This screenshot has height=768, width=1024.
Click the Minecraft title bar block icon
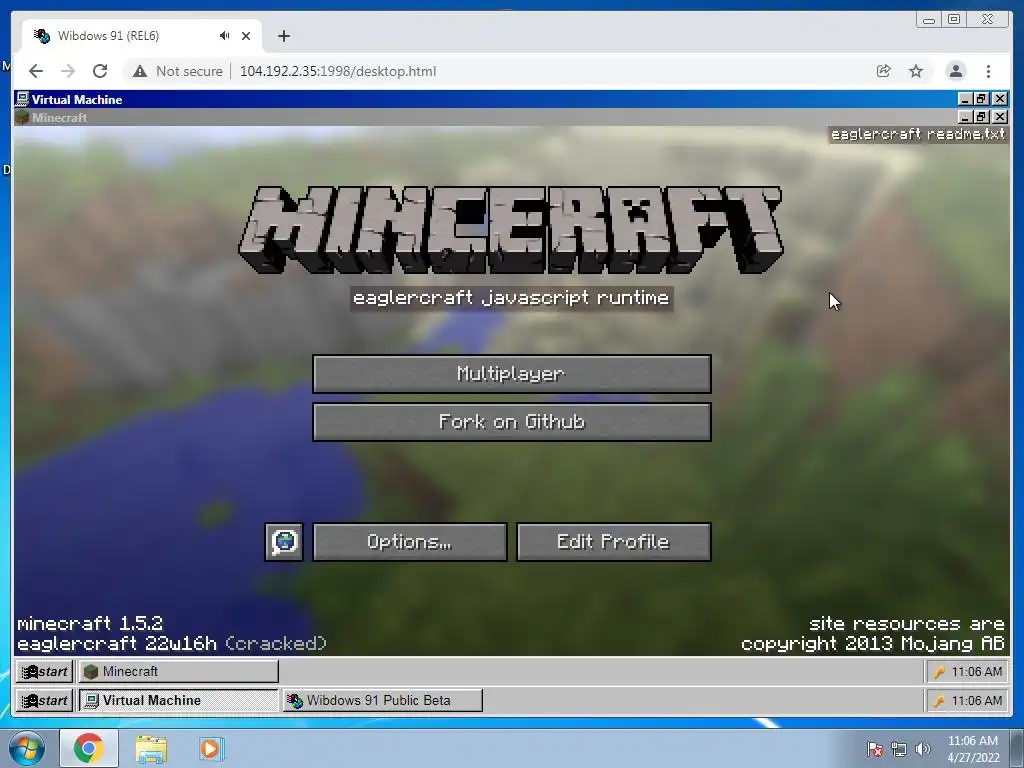click(22, 118)
